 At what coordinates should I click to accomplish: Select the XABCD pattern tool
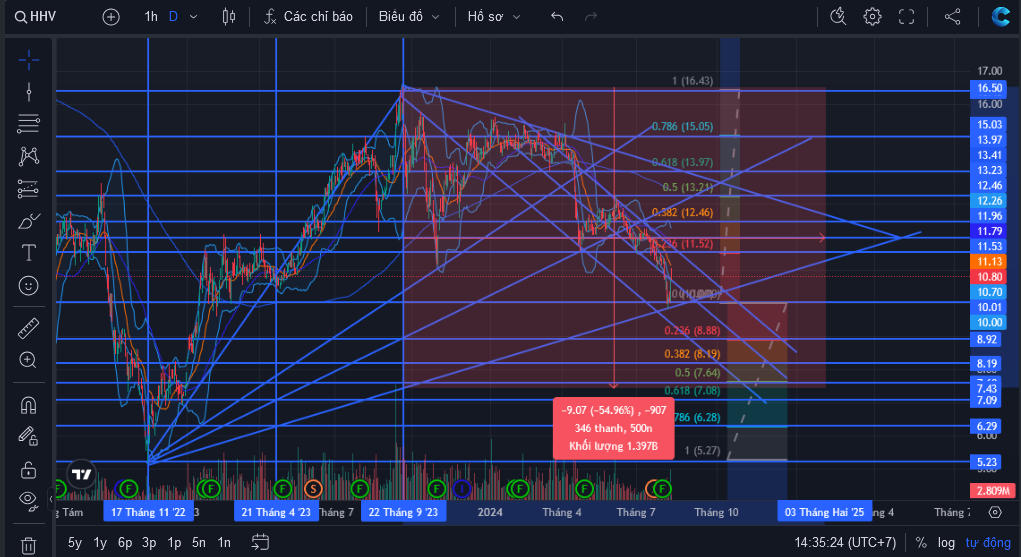pyautogui.click(x=29, y=156)
